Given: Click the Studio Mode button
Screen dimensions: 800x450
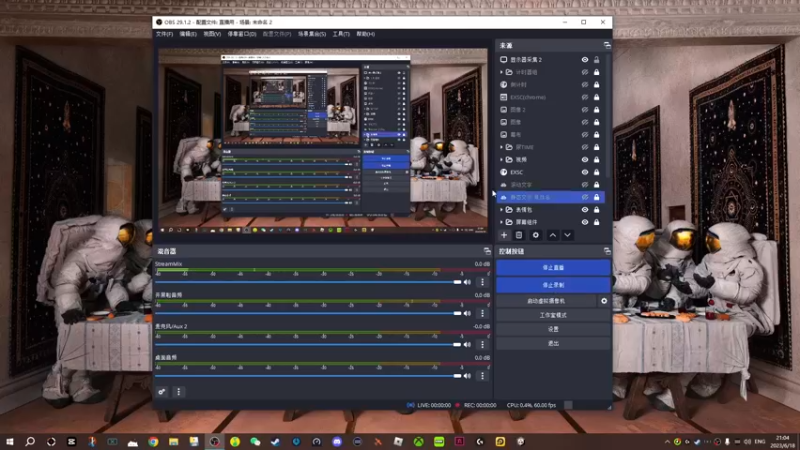Looking at the screenshot, I should (x=553, y=315).
